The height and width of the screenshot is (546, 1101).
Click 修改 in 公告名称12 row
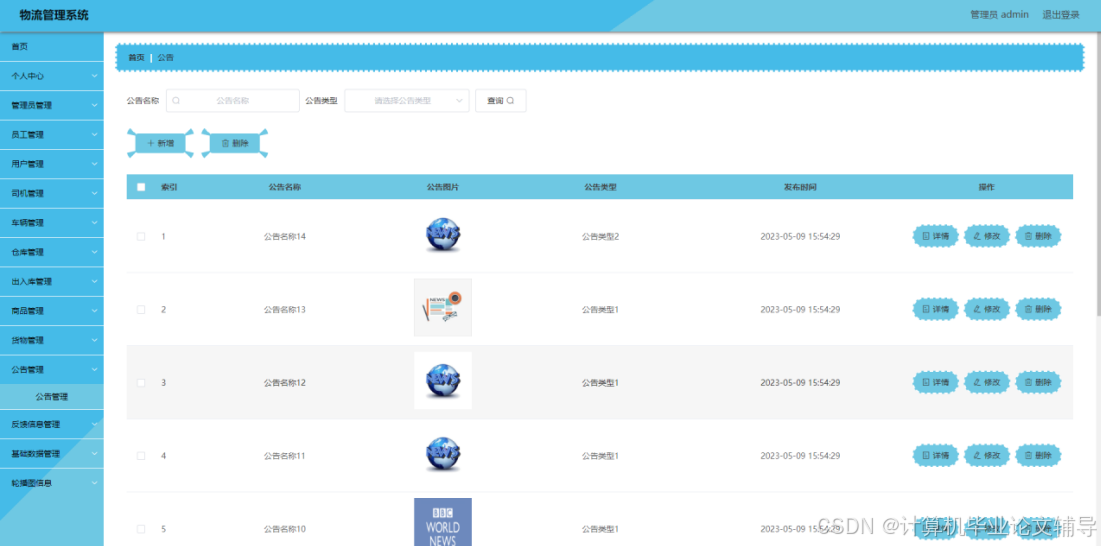[987, 382]
